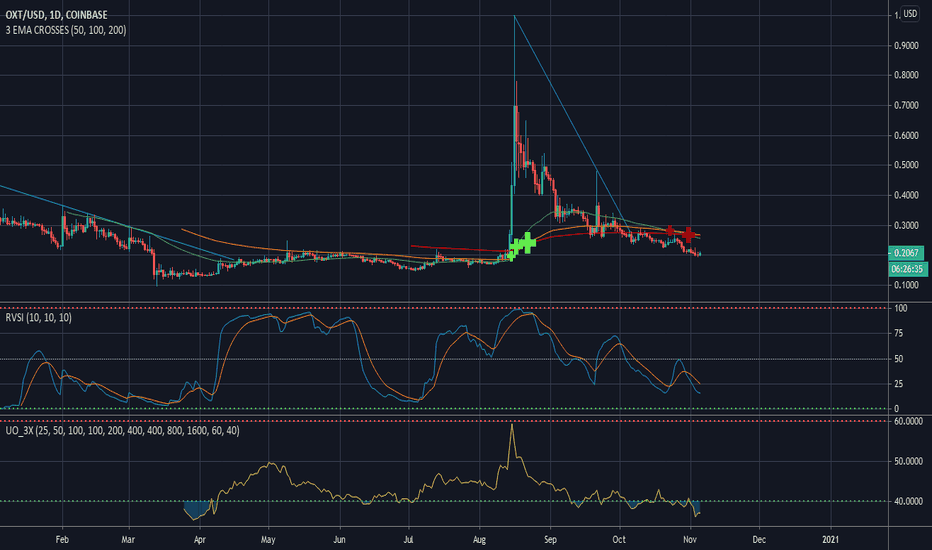Click the current price label 0.2067
Viewport: 932px width, 550px height.
[906, 253]
